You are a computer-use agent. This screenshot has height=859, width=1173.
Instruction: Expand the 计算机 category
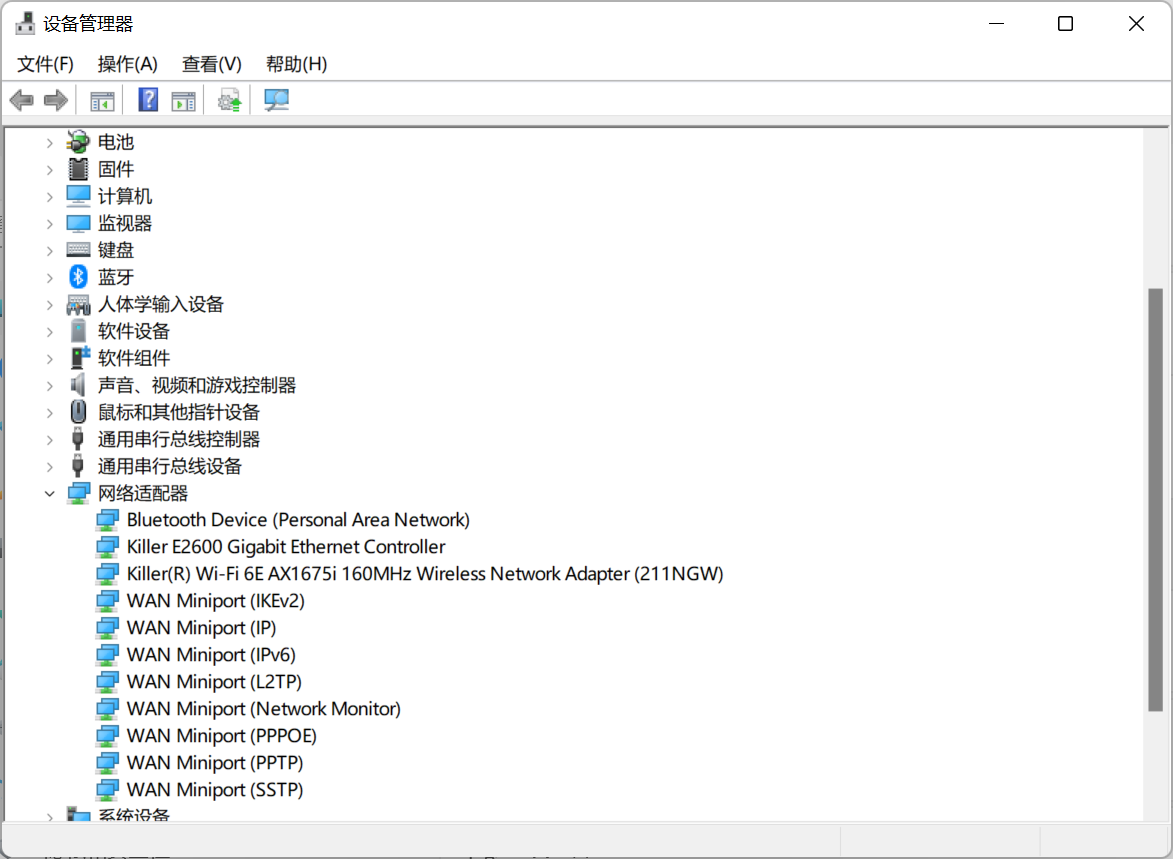point(49,197)
